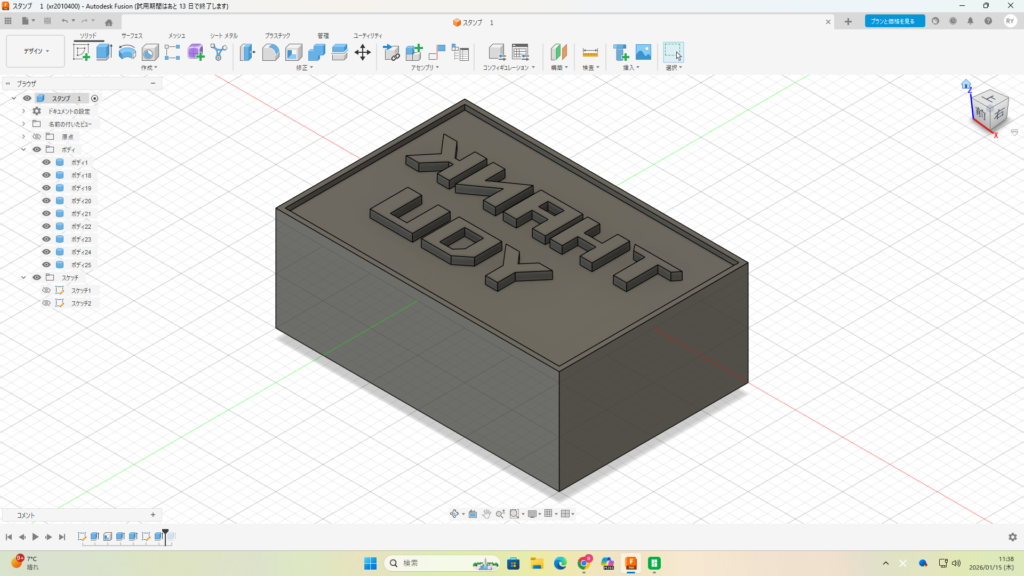Select the Revolve tool in toolbar

click(127, 52)
